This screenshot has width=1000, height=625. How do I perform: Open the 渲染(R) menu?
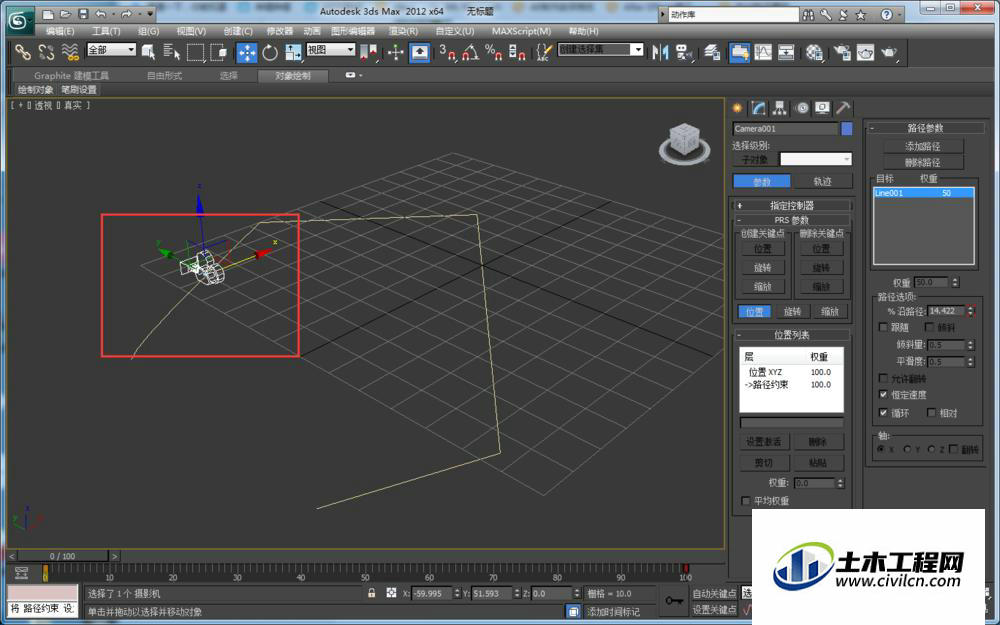coord(403,31)
